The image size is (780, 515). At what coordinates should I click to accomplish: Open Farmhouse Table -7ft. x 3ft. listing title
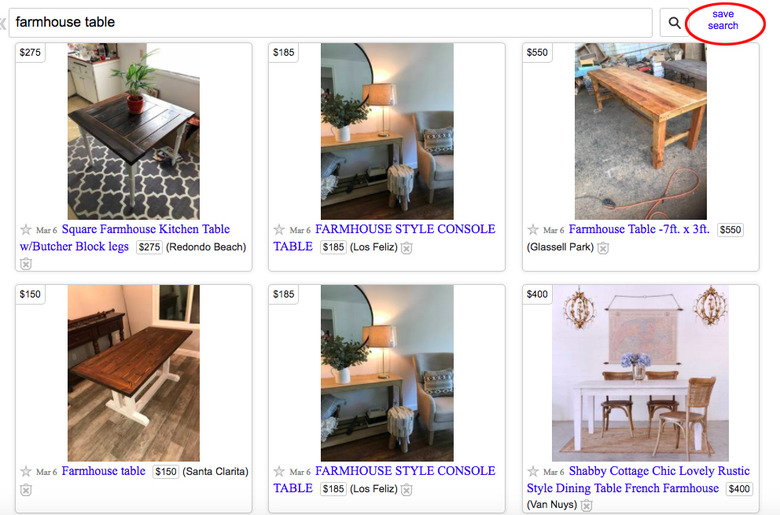click(x=639, y=229)
